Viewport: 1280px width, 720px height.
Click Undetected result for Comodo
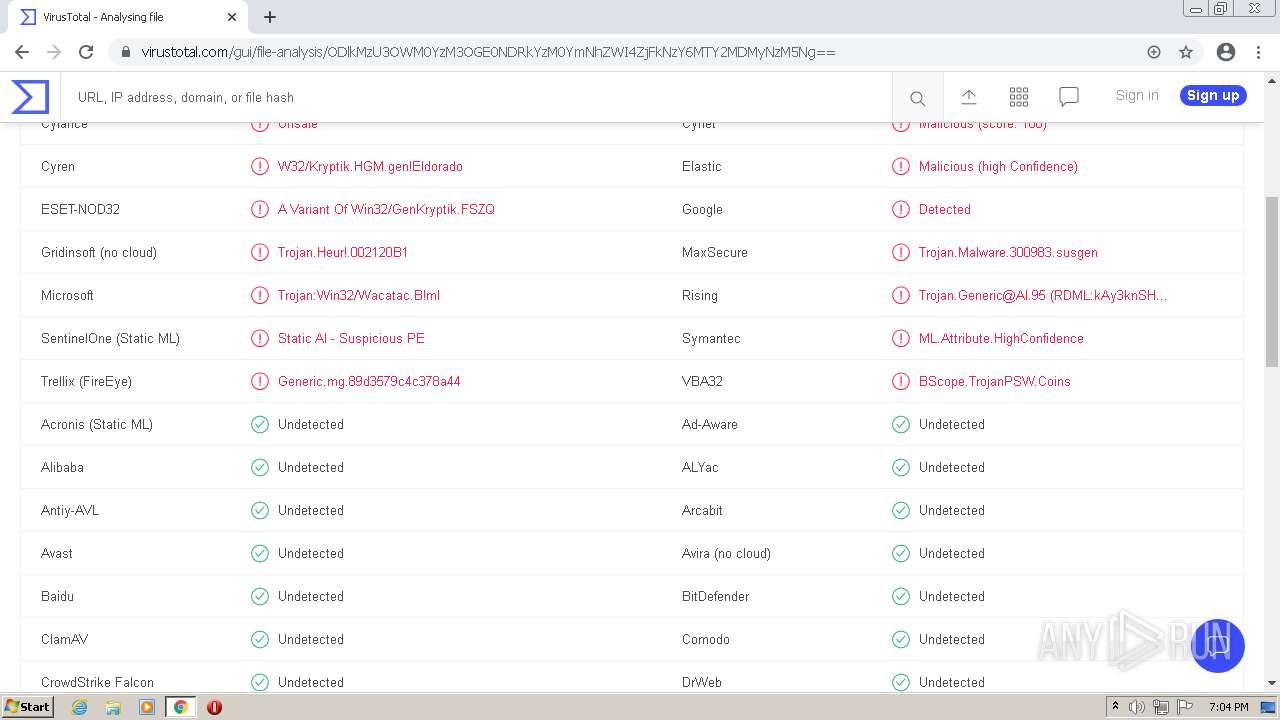click(952, 640)
